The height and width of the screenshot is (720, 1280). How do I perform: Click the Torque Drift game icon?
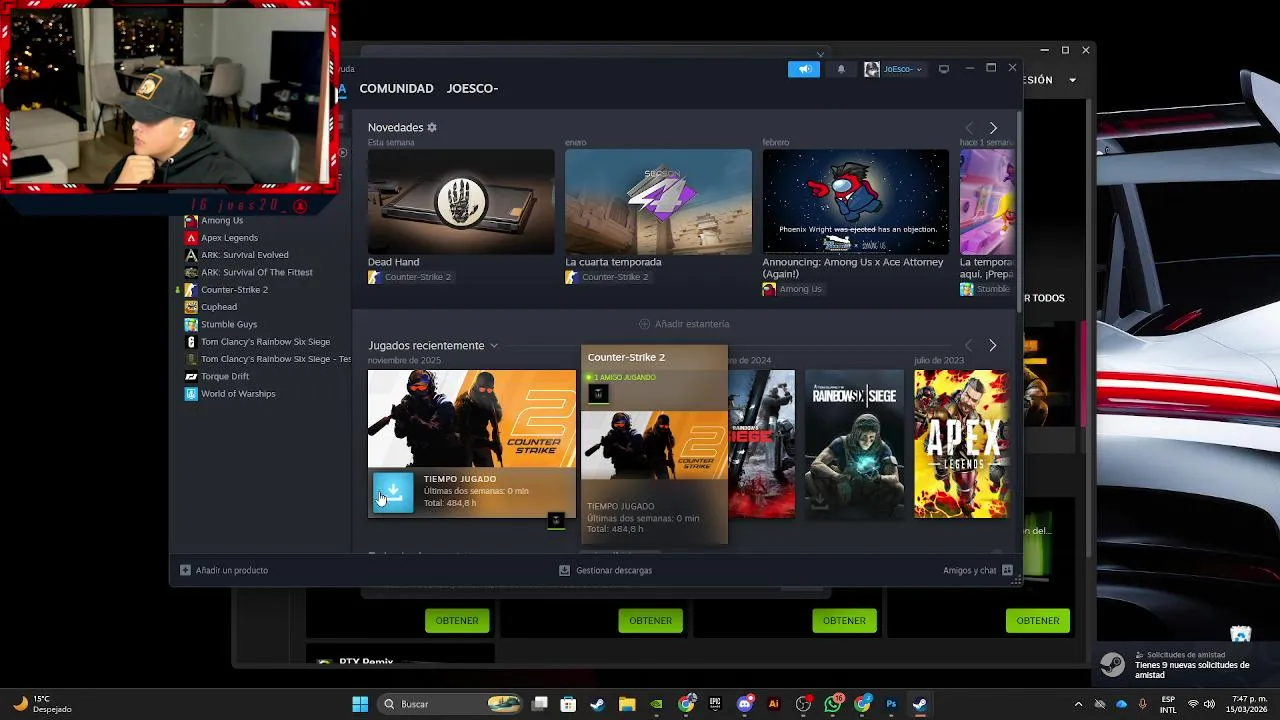click(x=191, y=376)
